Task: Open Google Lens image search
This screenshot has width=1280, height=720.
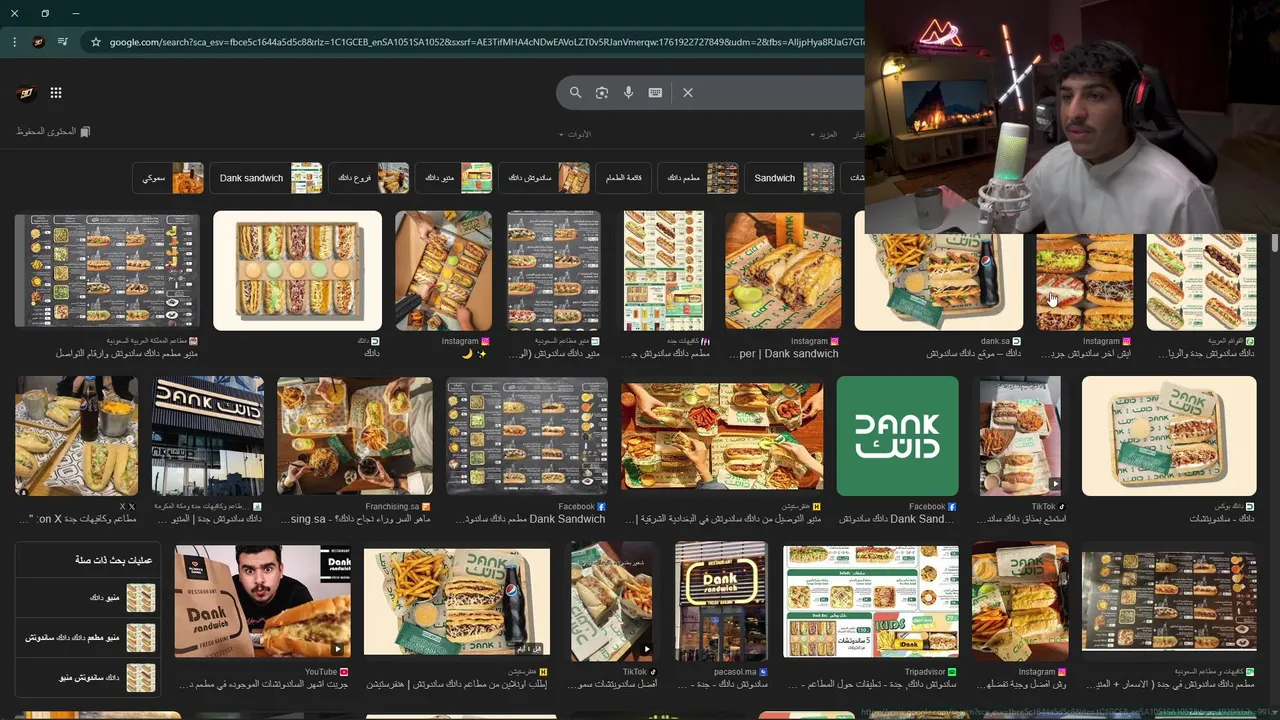Action: (602, 92)
